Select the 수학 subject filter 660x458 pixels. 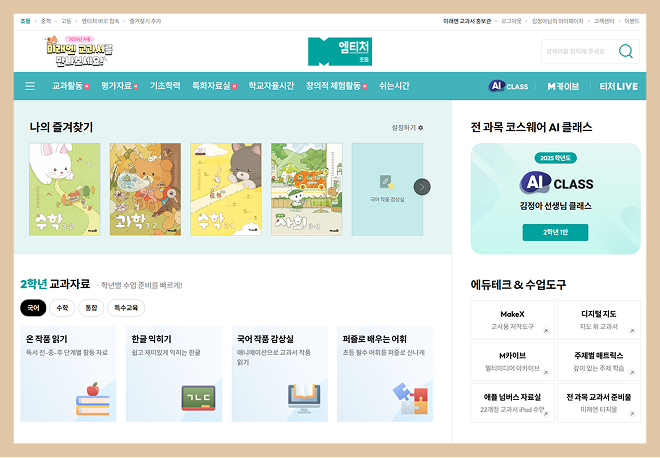tap(62, 308)
